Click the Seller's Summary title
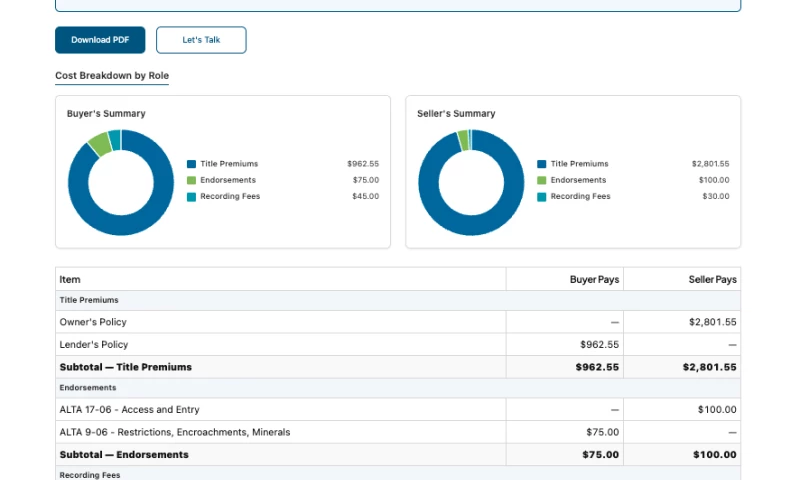This screenshot has height=480, width=800. pyautogui.click(x=456, y=113)
